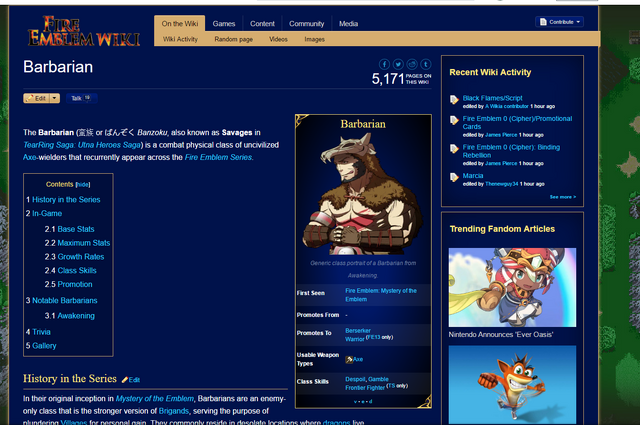Image resolution: width=640 pixels, height=425 pixels.
Task: Open the Videos subnav link
Action: click(278, 39)
